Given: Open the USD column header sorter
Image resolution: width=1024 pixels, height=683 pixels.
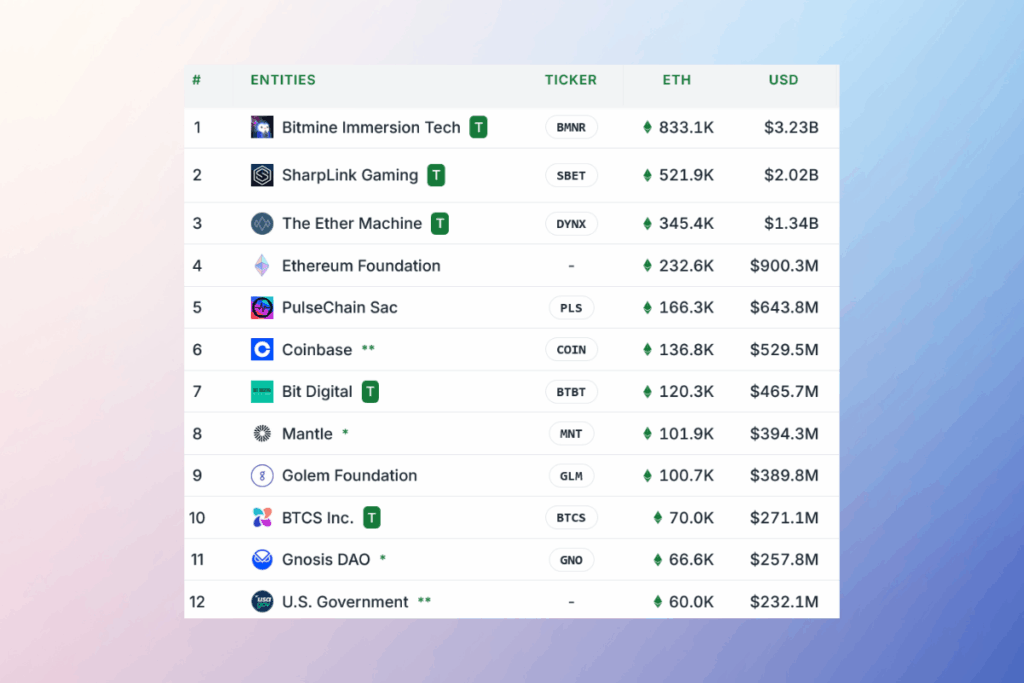Looking at the screenshot, I should pos(783,80).
